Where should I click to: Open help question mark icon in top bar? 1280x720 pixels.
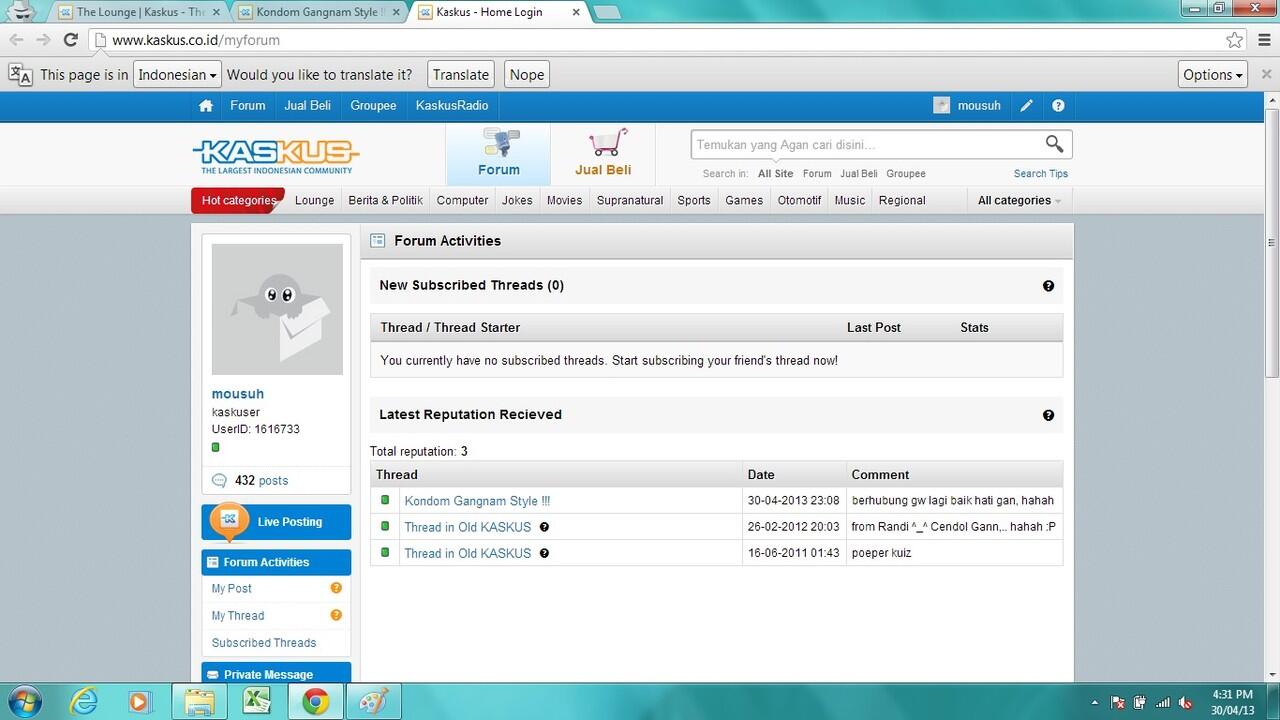(1058, 106)
